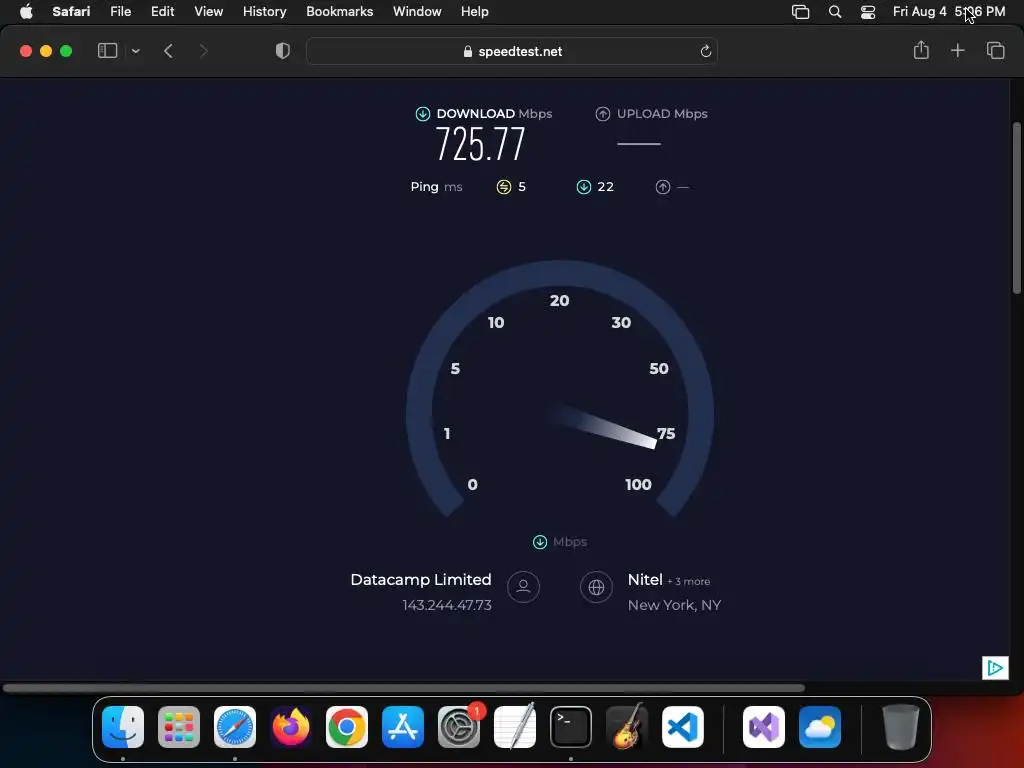Image resolution: width=1024 pixels, height=768 pixels.
Task: Open the History menu
Action: tap(264, 12)
